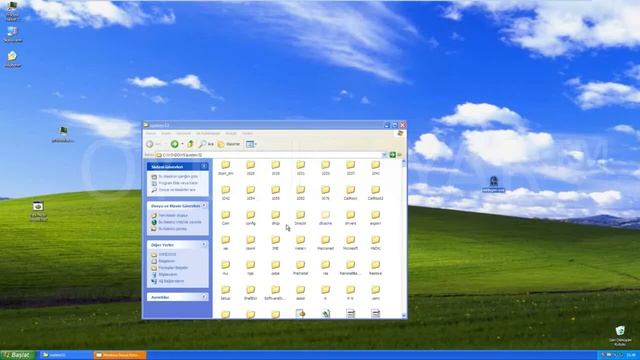This screenshot has width=640, height=360.
Task: Click the orange taskbar window button
Action: pos(120,355)
